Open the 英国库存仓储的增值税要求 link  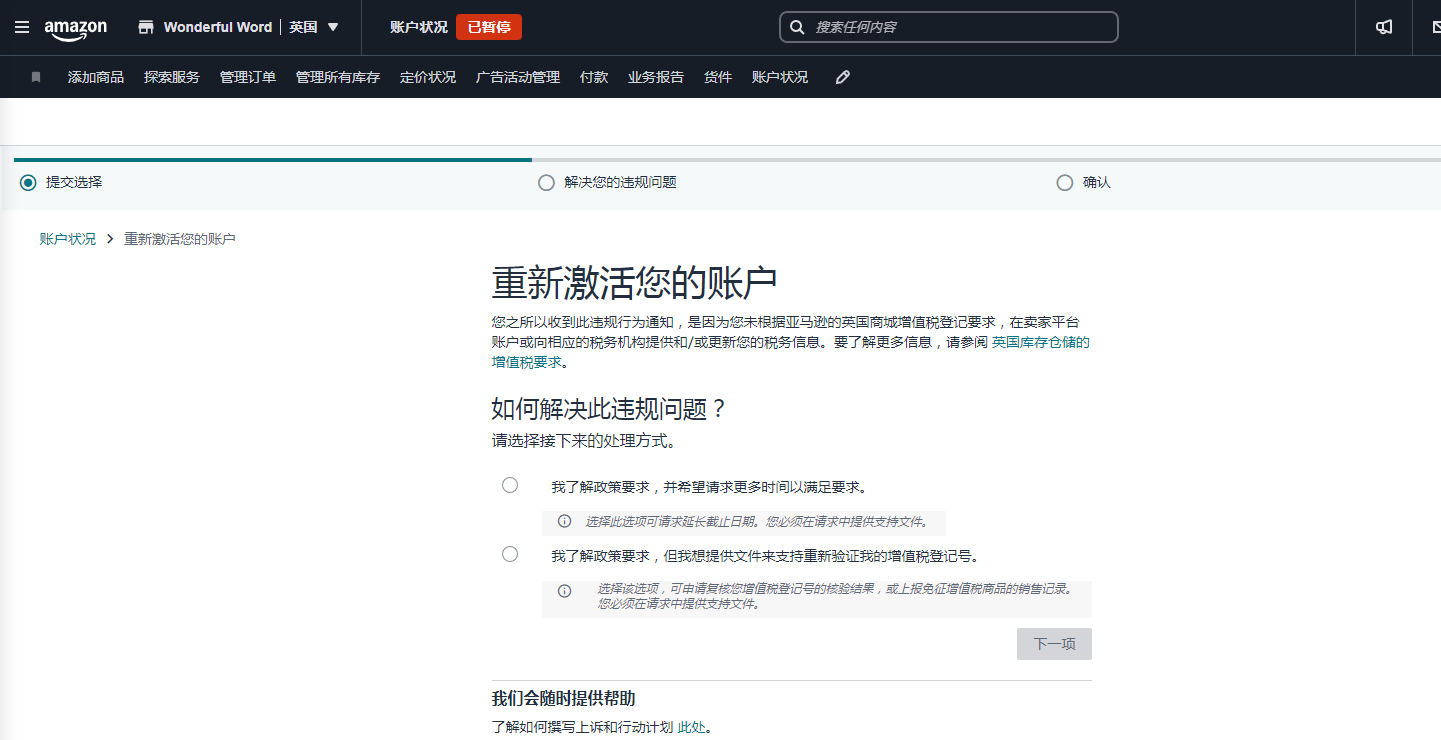[1040, 342]
